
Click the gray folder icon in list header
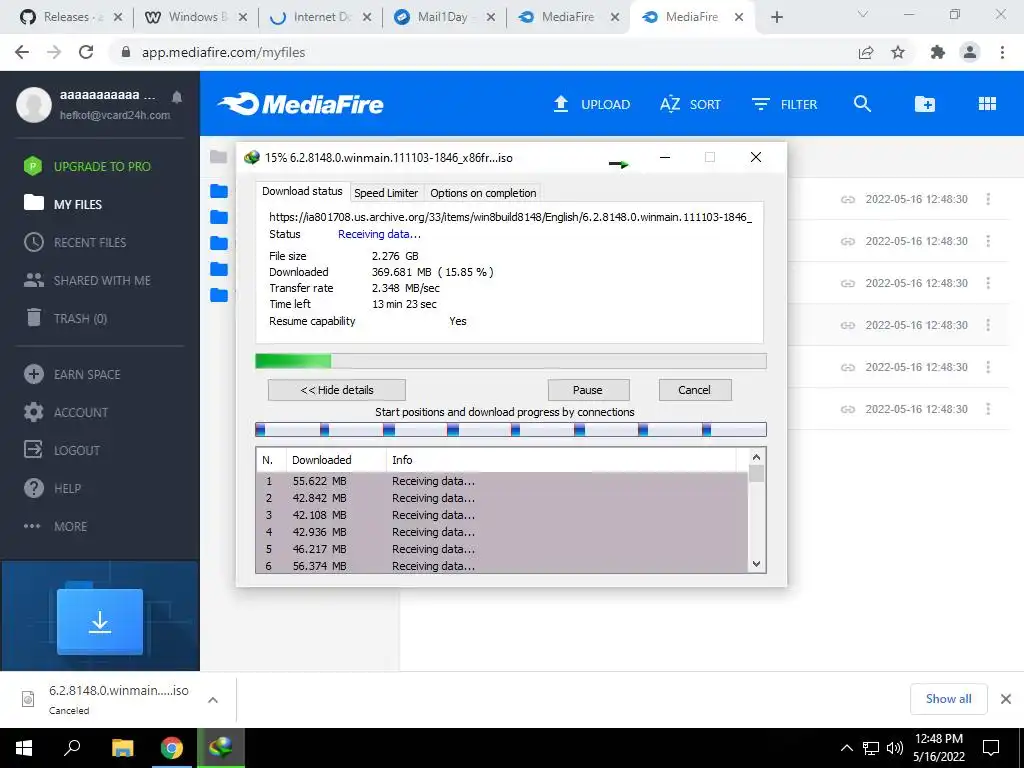[218, 157]
